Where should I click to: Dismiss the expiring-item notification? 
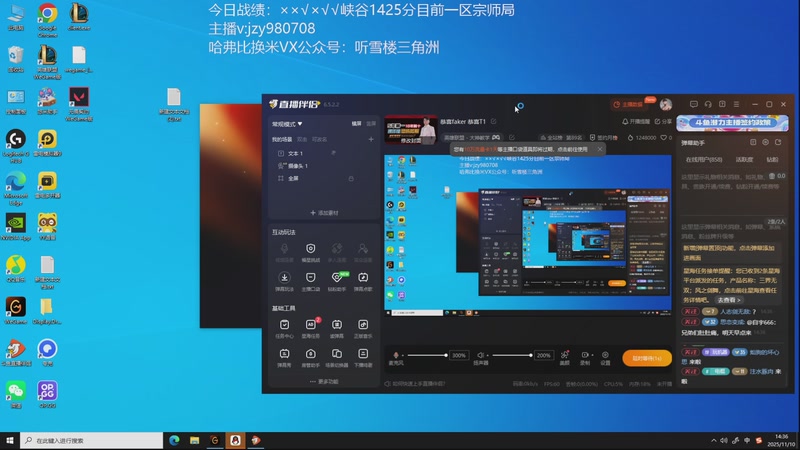pyautogui.click(x=599, y=149)
